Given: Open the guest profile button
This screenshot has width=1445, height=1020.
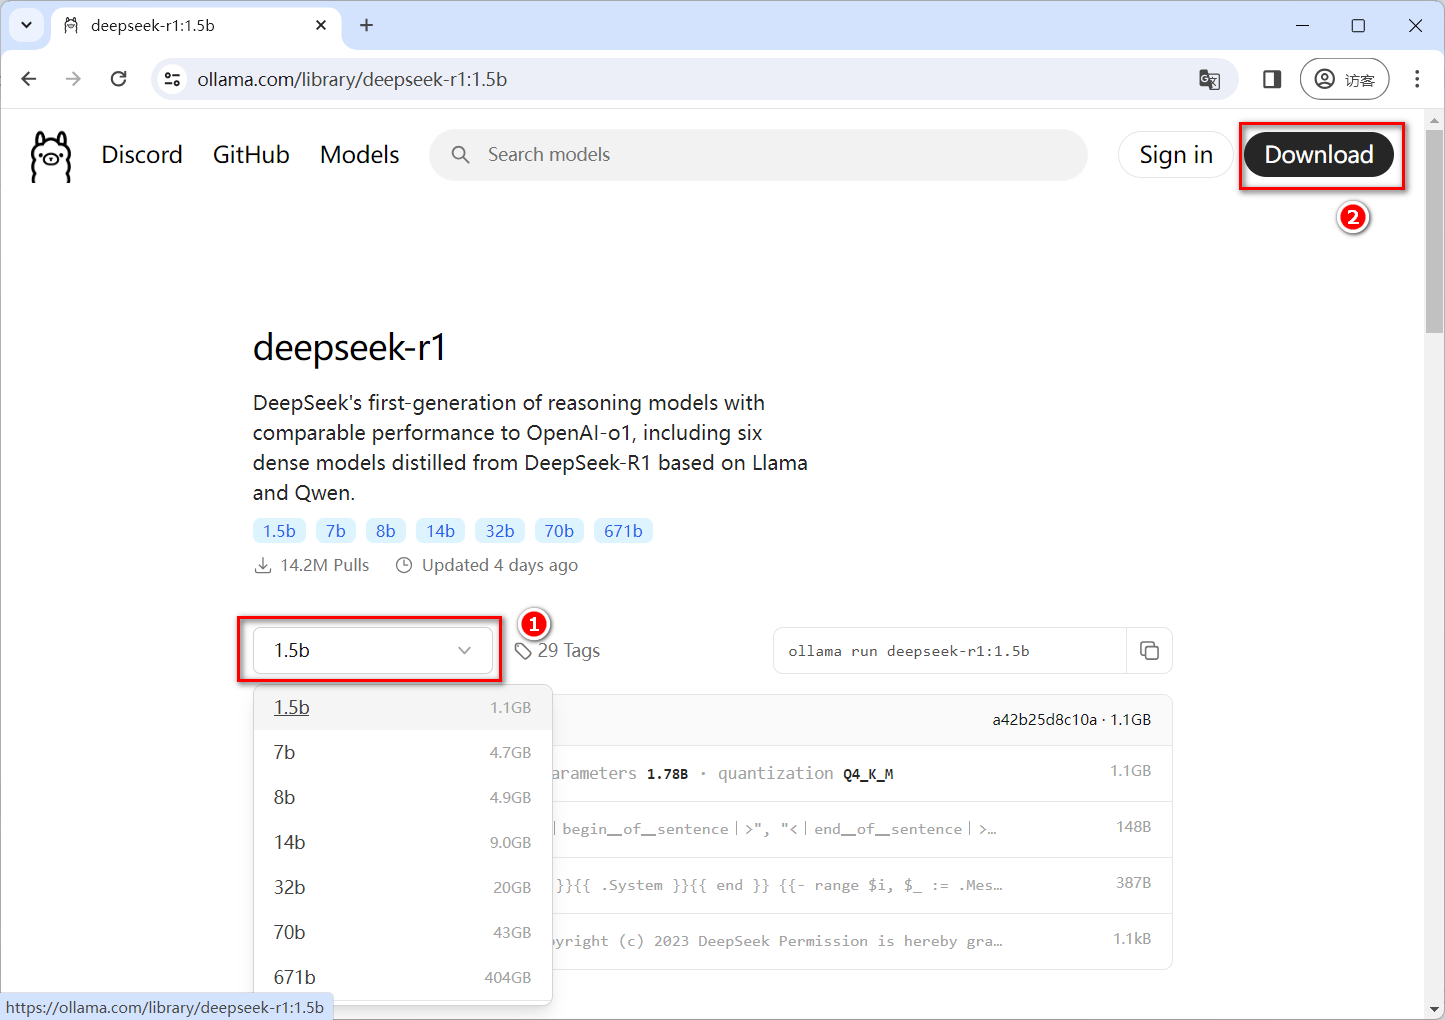Looking at the screenshot, I should (x=1344, y=79).
